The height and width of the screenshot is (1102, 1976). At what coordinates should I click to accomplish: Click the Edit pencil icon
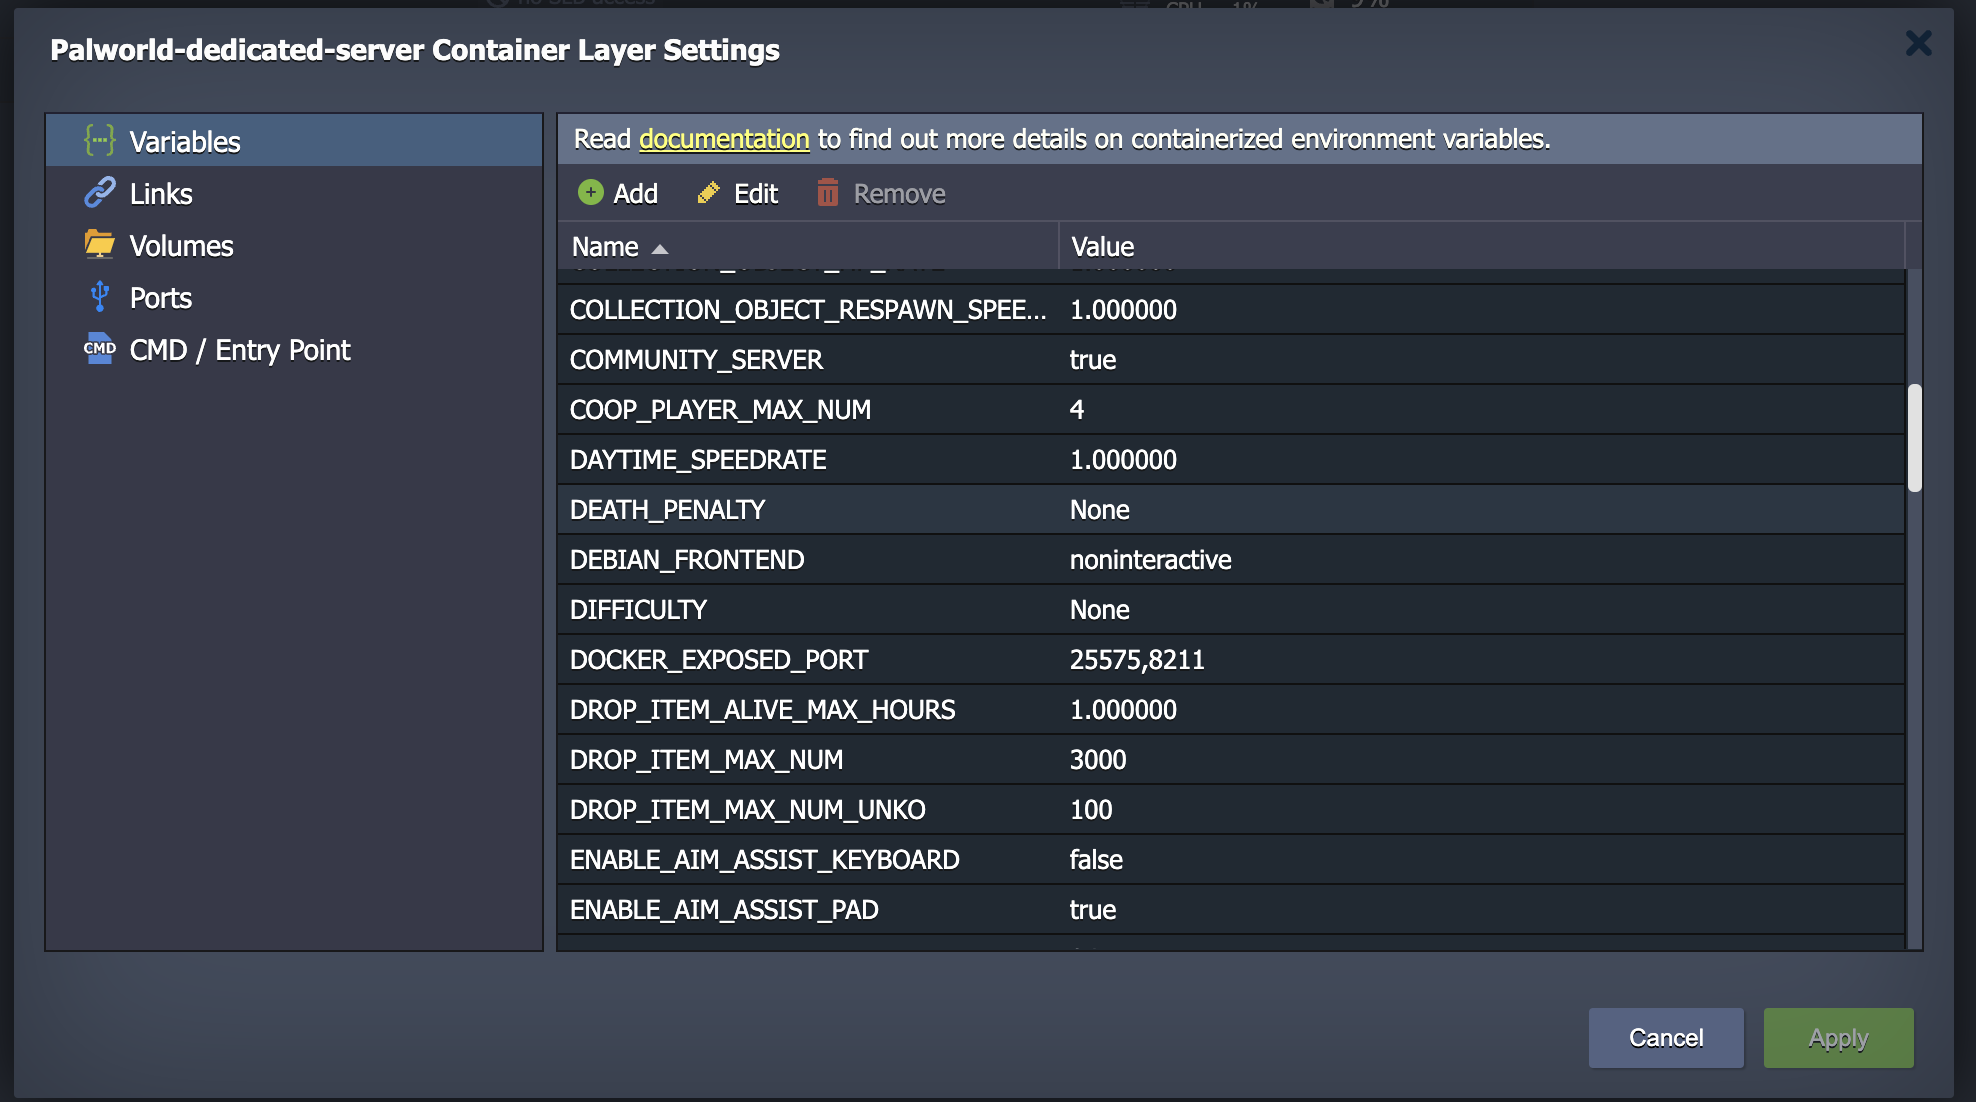pyautogui.click(x=709, y=192)
